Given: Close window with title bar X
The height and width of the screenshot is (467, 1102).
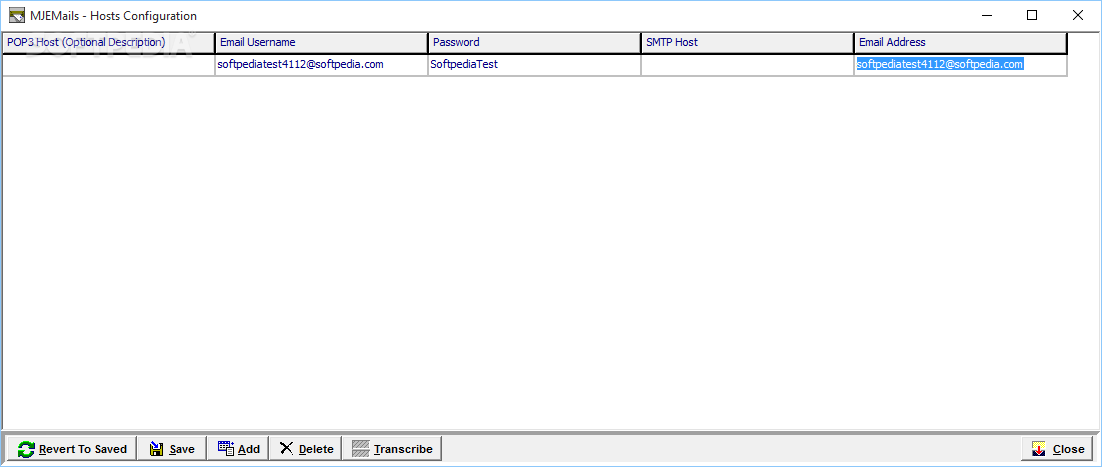Looking at the screenshot, I should point(1077,15).
